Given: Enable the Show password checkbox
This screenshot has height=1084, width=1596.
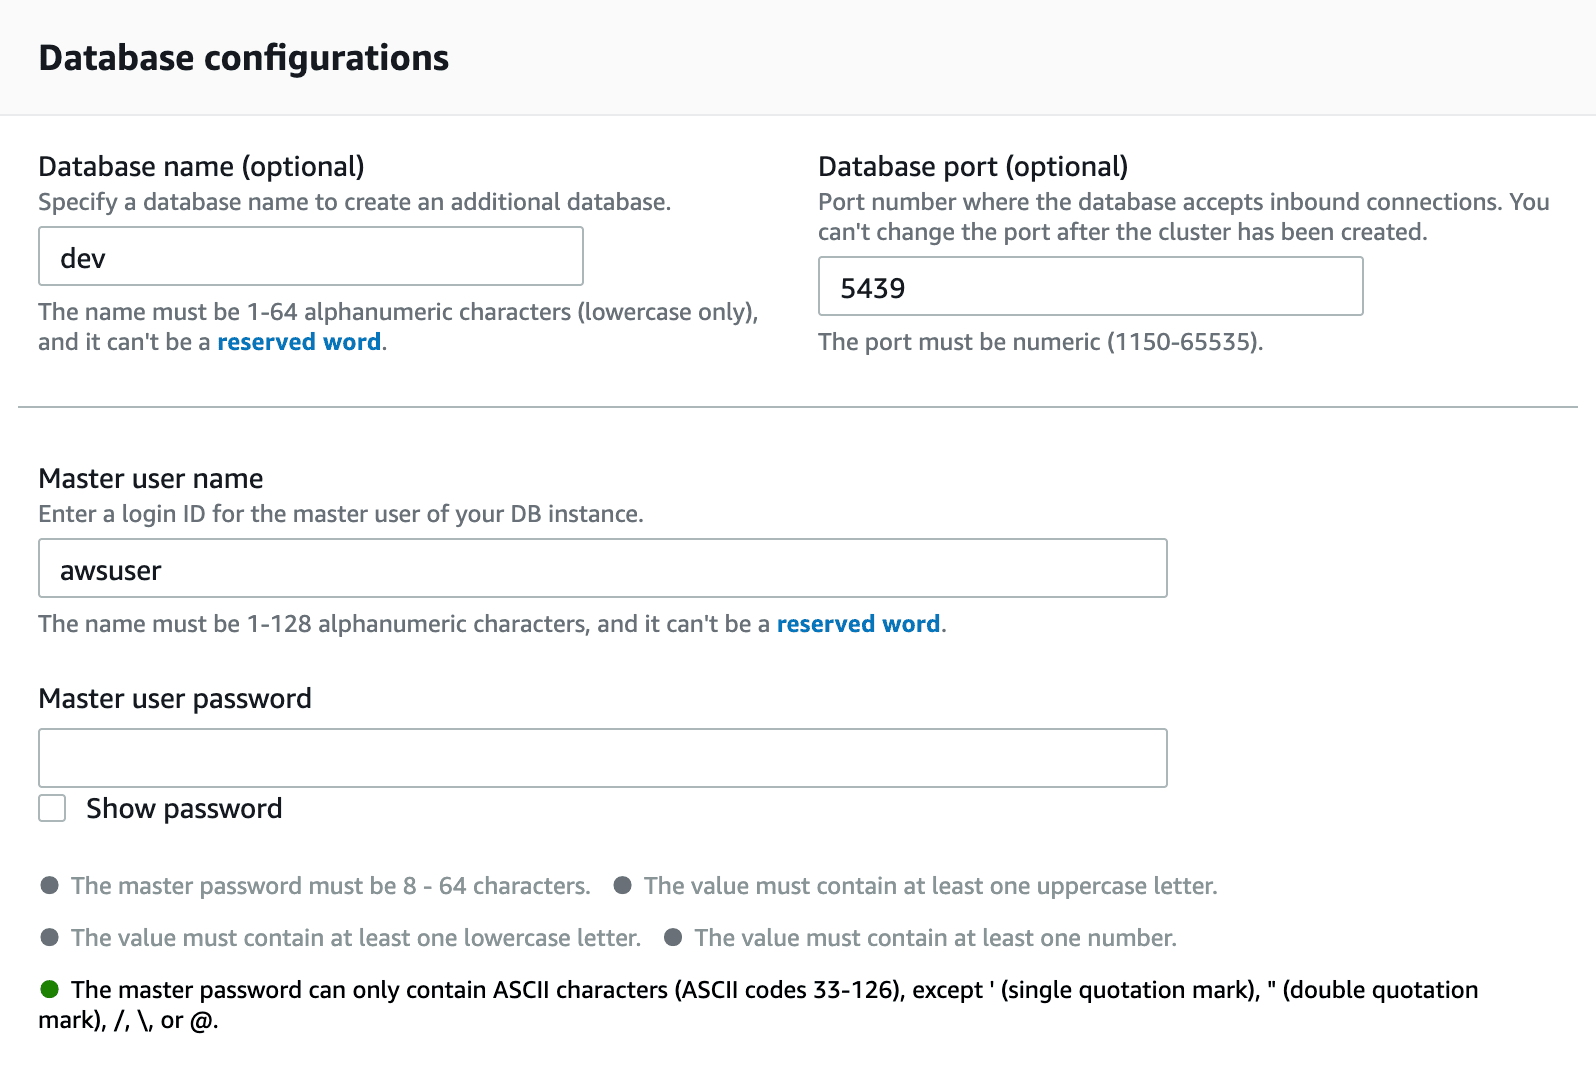Looking at the screenshot, I should tap(52, 808).
